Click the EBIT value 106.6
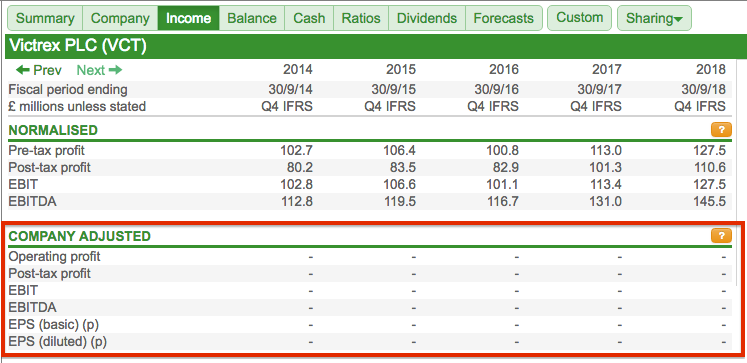Screen dimensions: 747x363 click(400, 184)
